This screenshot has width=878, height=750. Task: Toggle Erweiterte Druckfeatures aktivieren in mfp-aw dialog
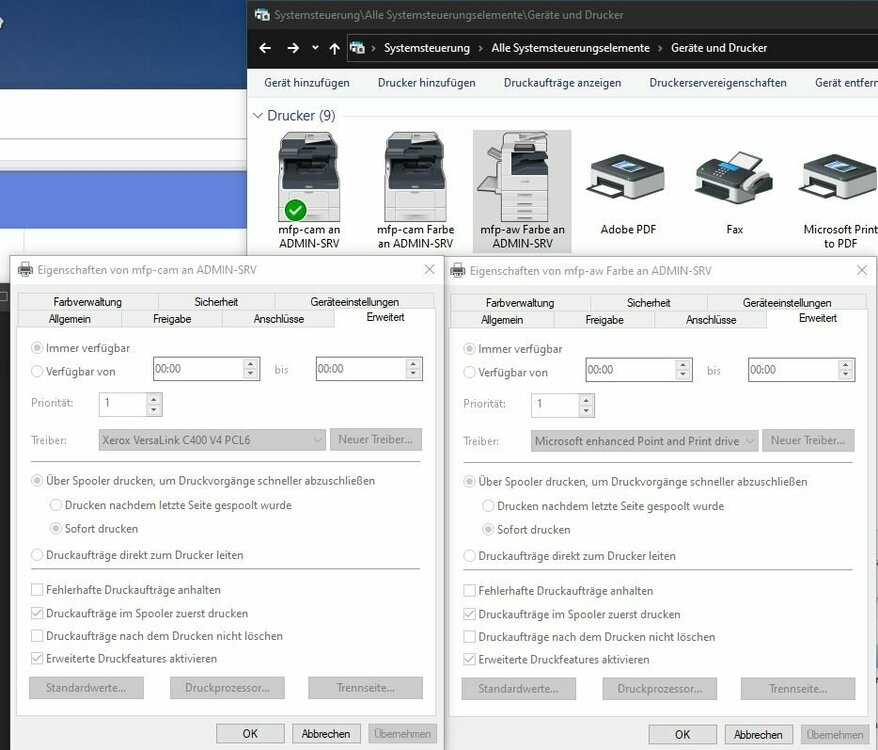471,660
